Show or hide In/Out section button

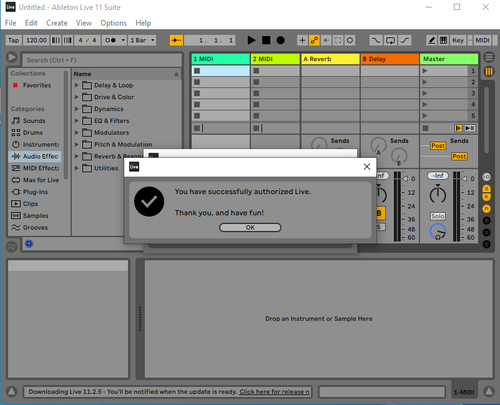click(x=487, y=177)
